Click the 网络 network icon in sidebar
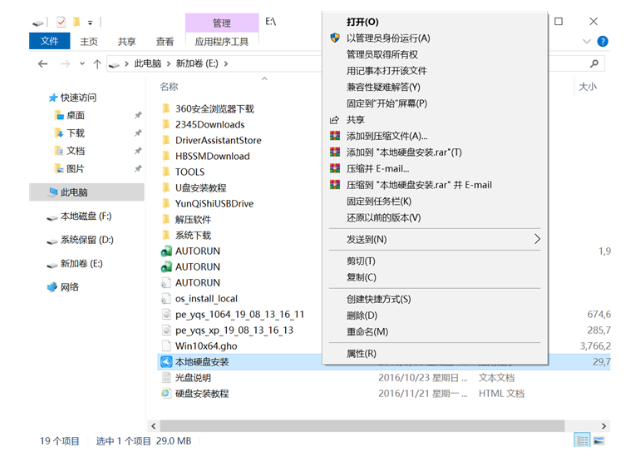624x459 pixels. [x=52, y=287]
